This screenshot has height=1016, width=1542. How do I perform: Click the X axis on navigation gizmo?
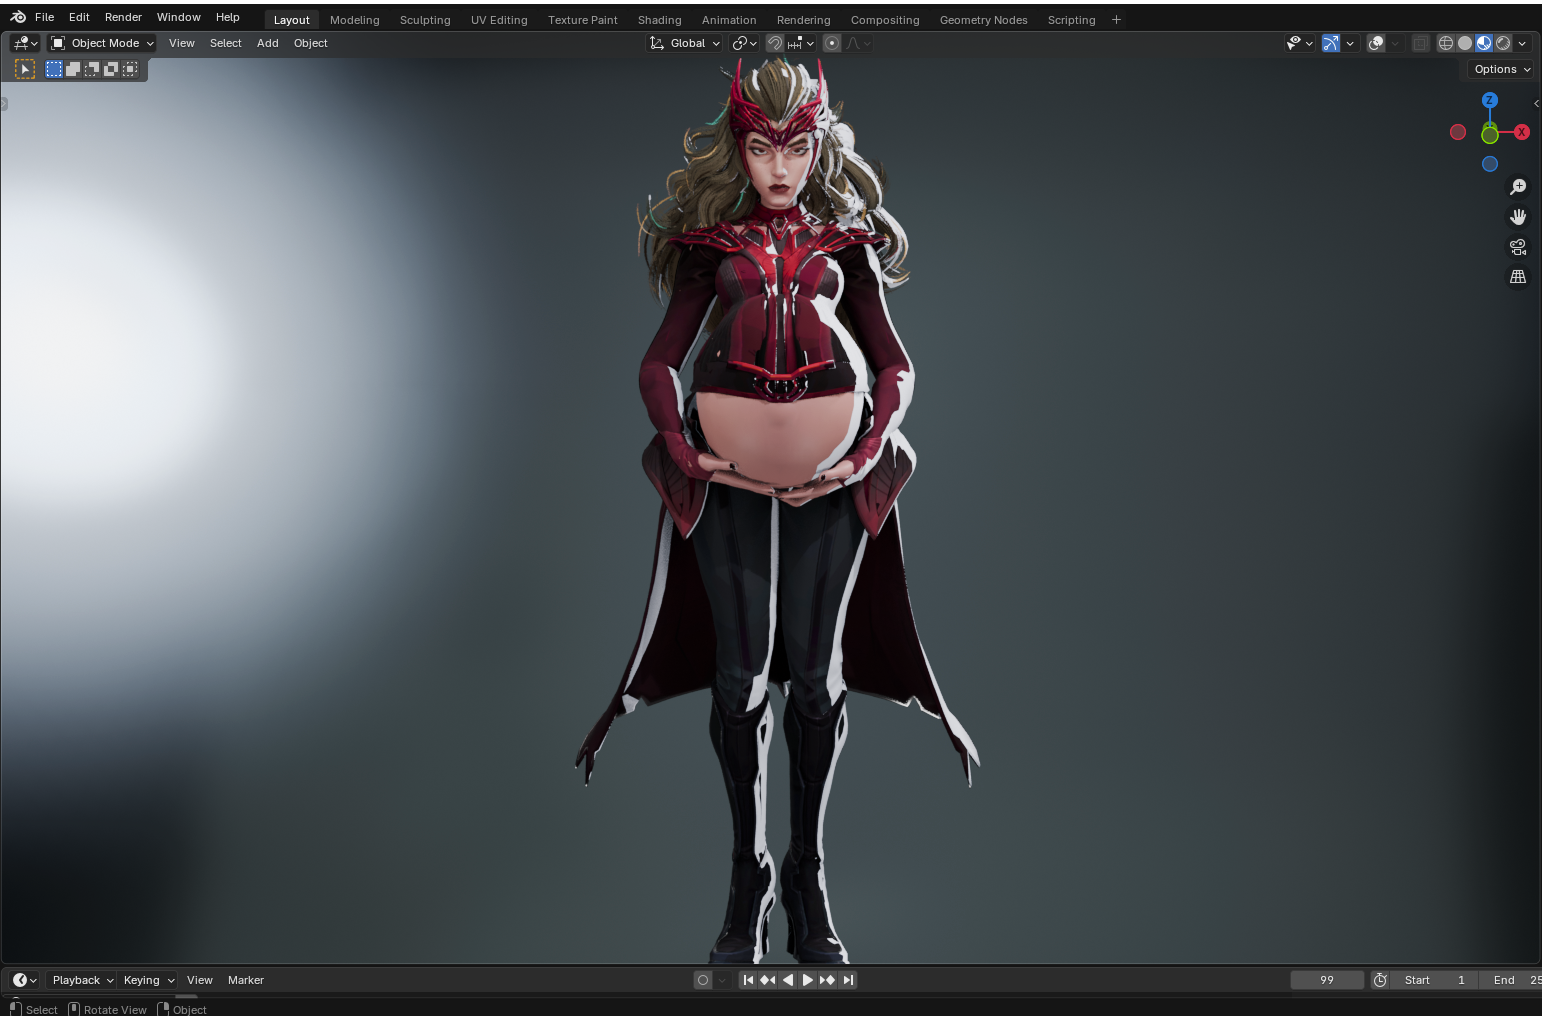click(1522, 132)
